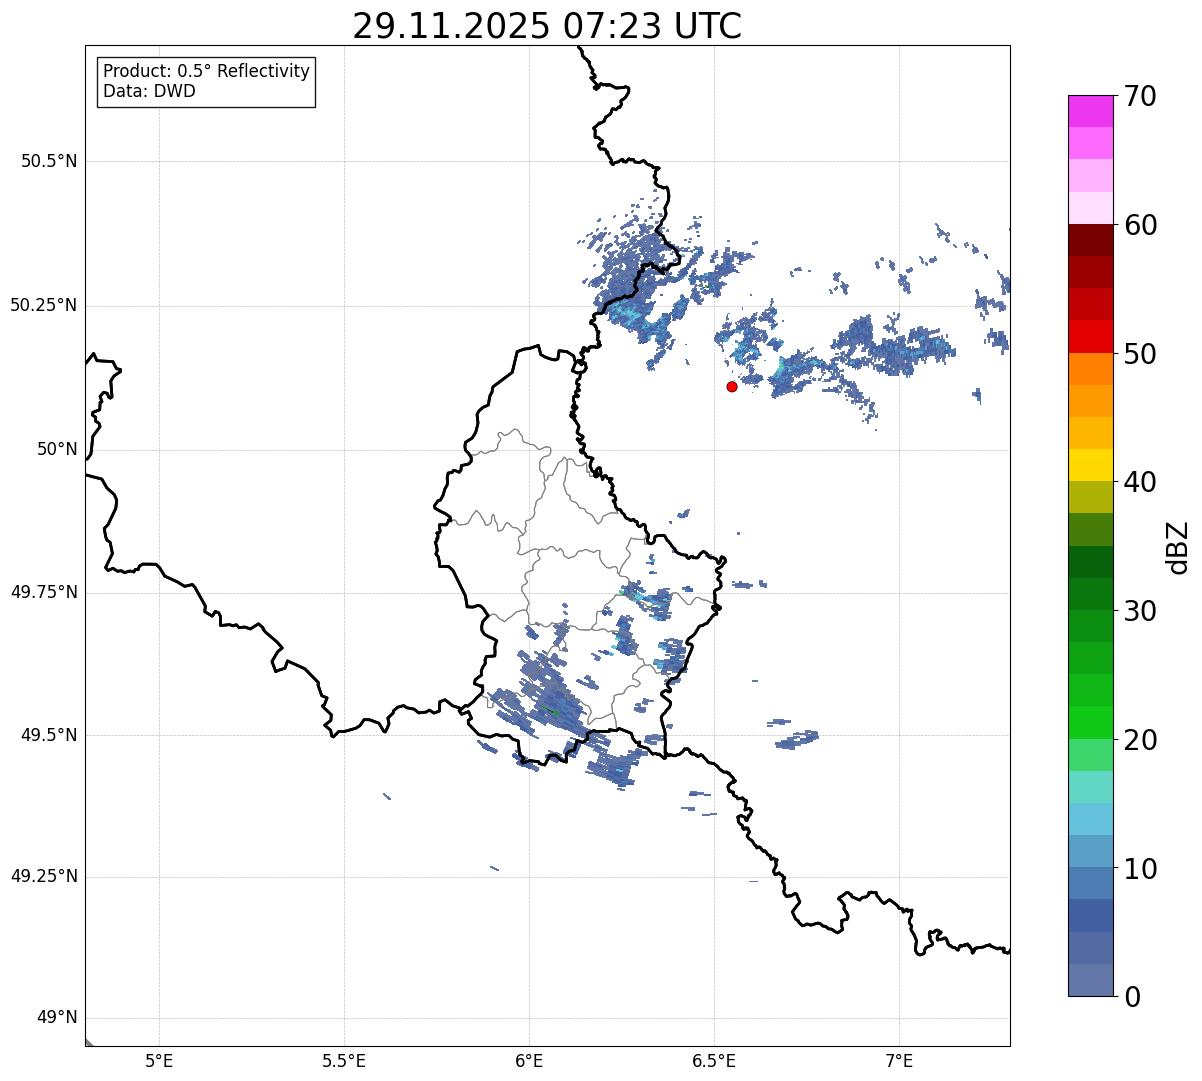Pick the bright red swatch just above 50 dBZ
1202x1081 pixels.
coord(1090,337)
